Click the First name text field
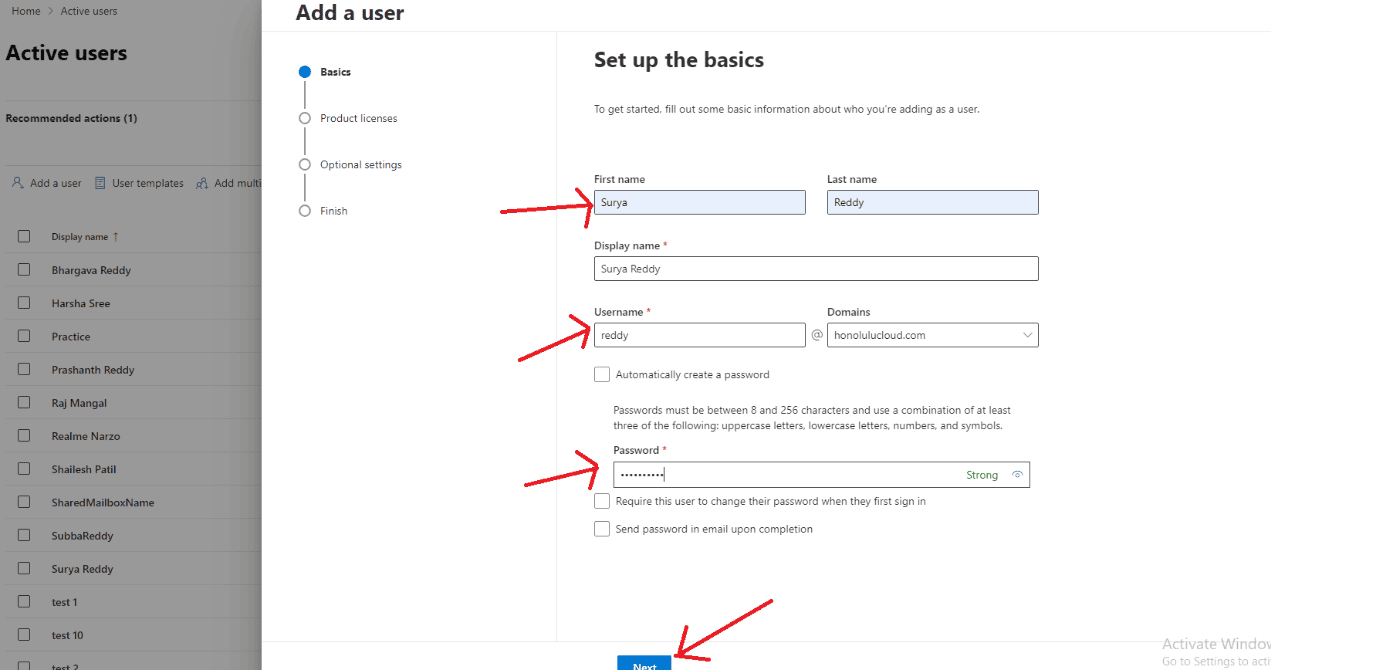 coord(699,202)
